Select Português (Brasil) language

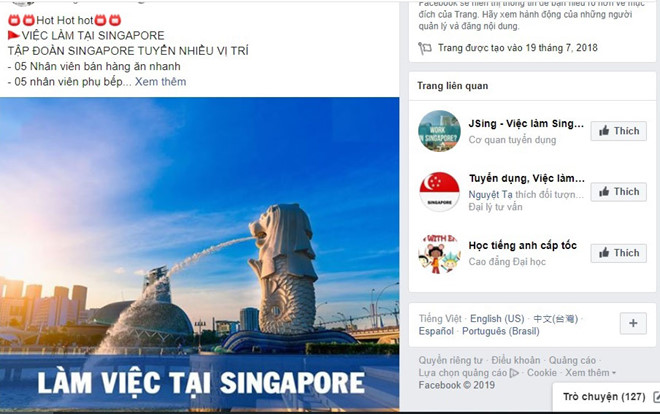tap(501, 331)
